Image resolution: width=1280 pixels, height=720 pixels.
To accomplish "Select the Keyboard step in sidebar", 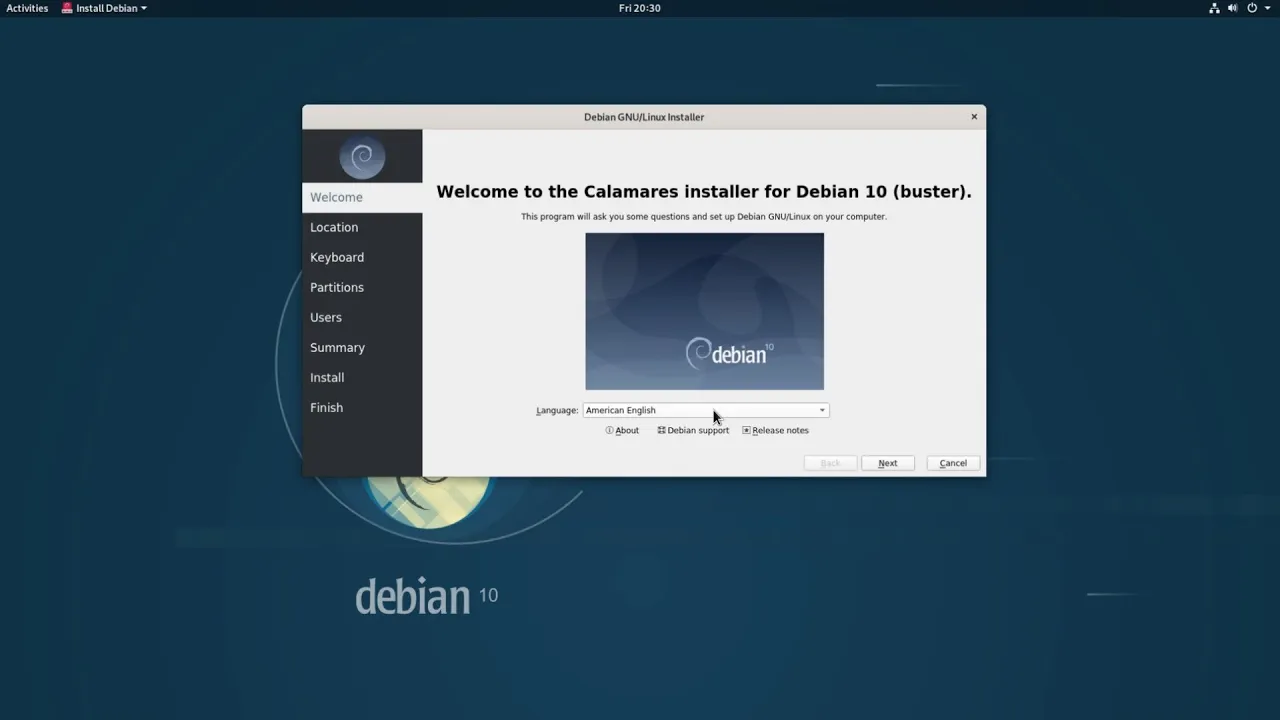I will click(x=362, y=257).
